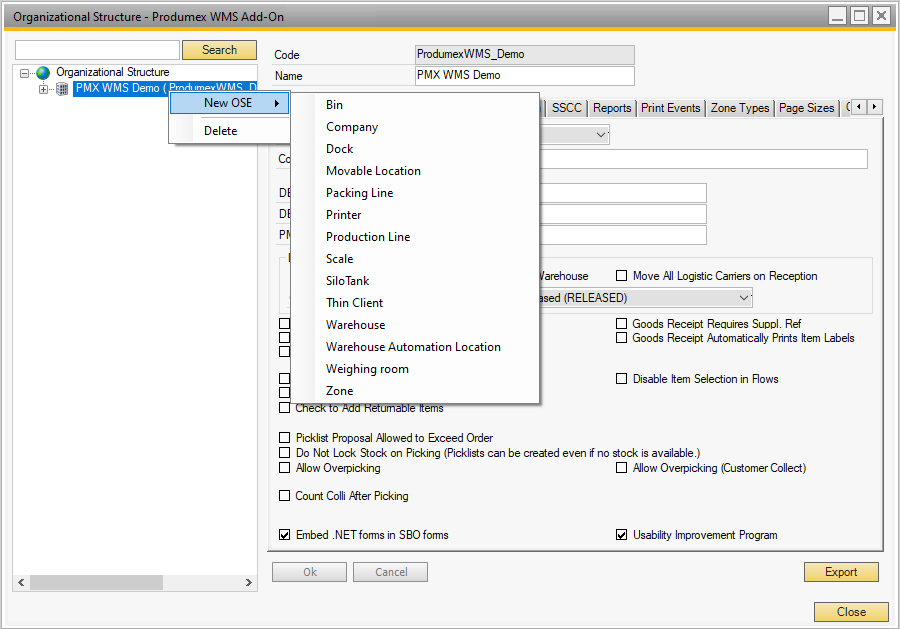Viewport: 900px width, 629px height.
Task: Open the RELEASED status dropdown
Action: [743, 298]
